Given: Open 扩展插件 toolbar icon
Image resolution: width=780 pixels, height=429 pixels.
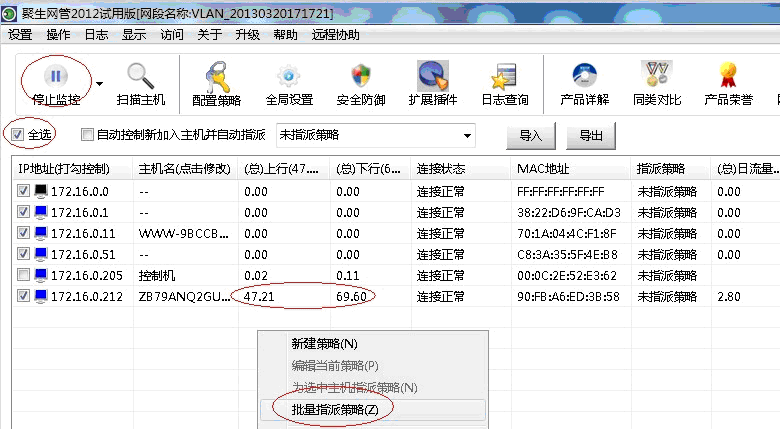Looking at the screenshot, I should click(433, 76).
